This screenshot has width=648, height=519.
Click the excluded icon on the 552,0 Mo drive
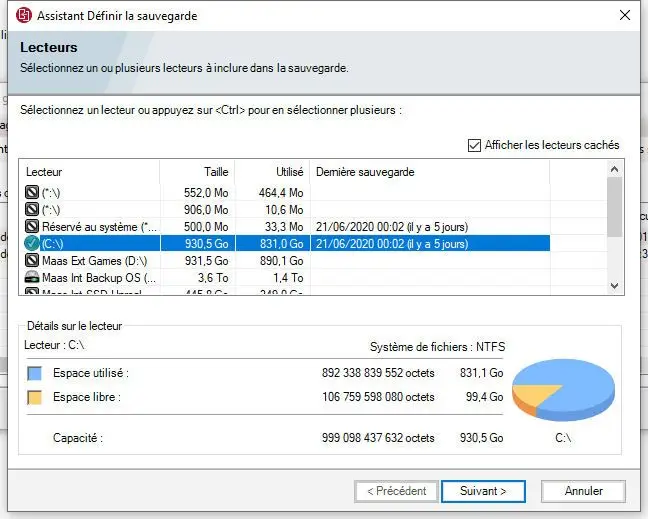pos(32,192)
